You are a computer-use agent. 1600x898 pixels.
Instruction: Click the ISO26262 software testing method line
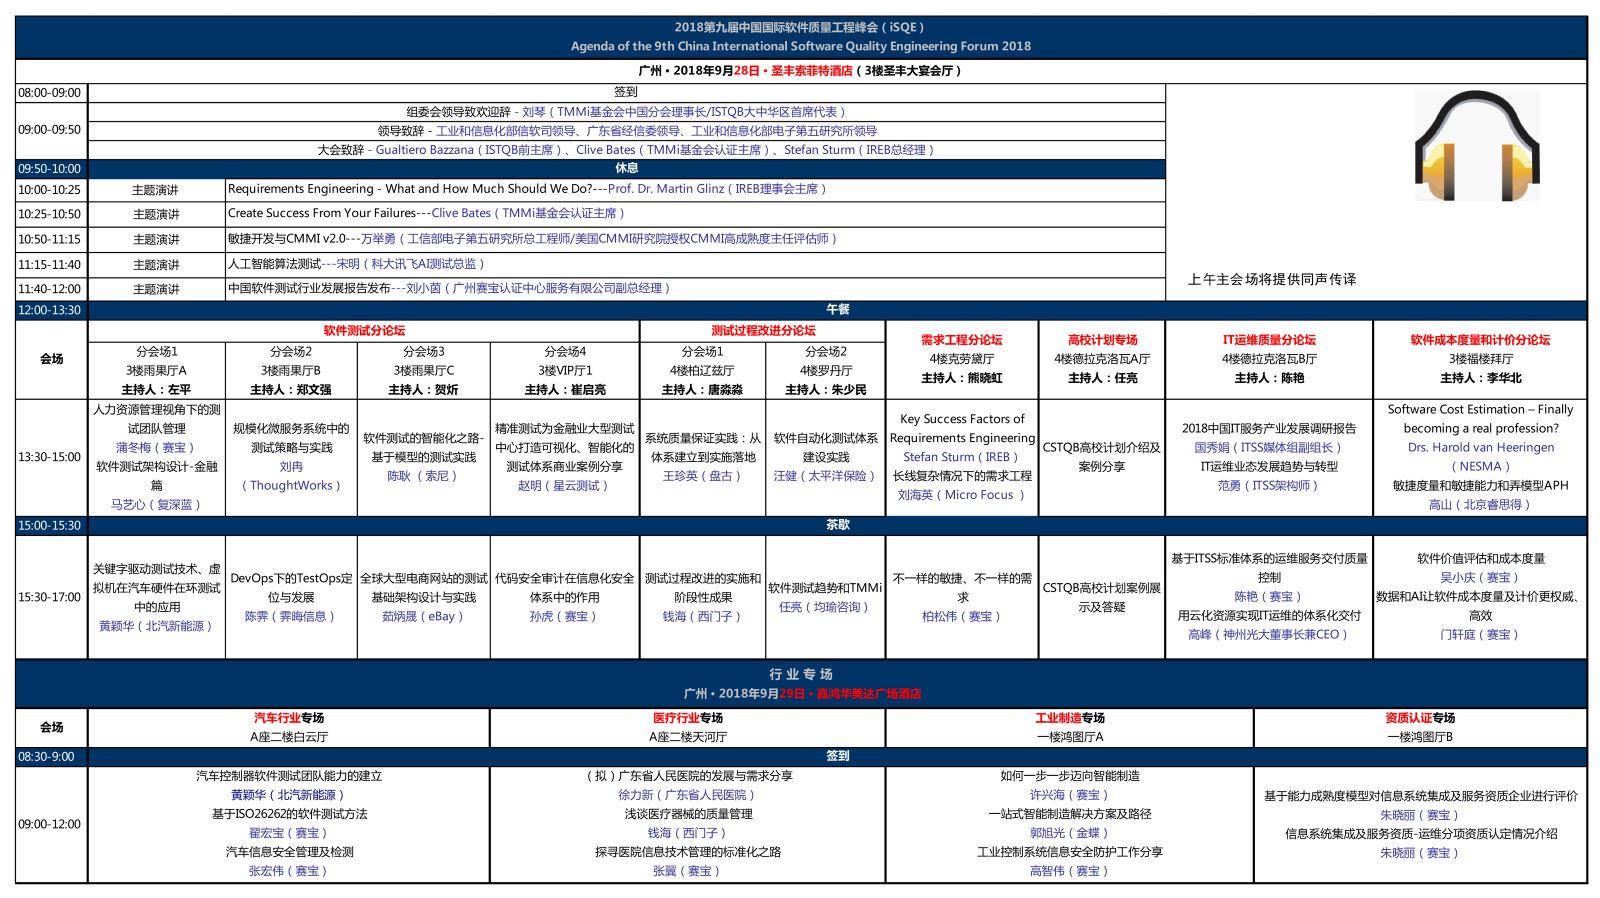click(289, 814)
